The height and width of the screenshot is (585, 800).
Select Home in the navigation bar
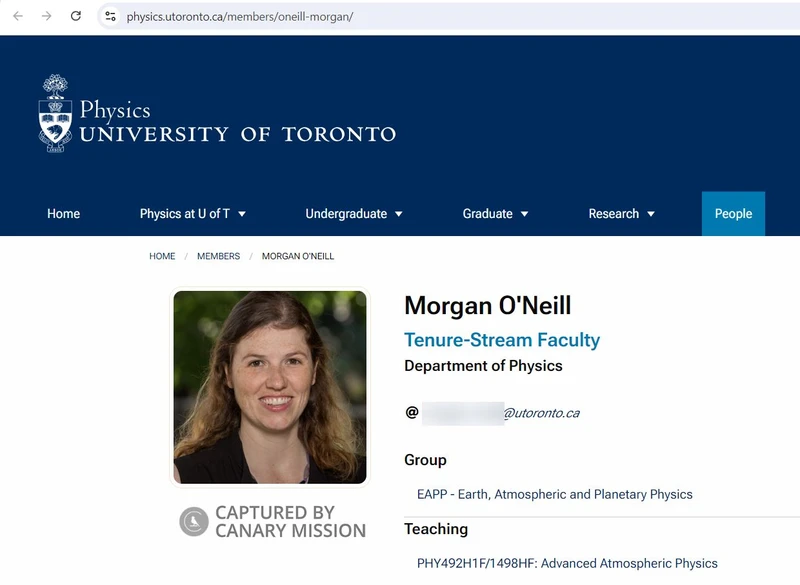click(64, 213)
